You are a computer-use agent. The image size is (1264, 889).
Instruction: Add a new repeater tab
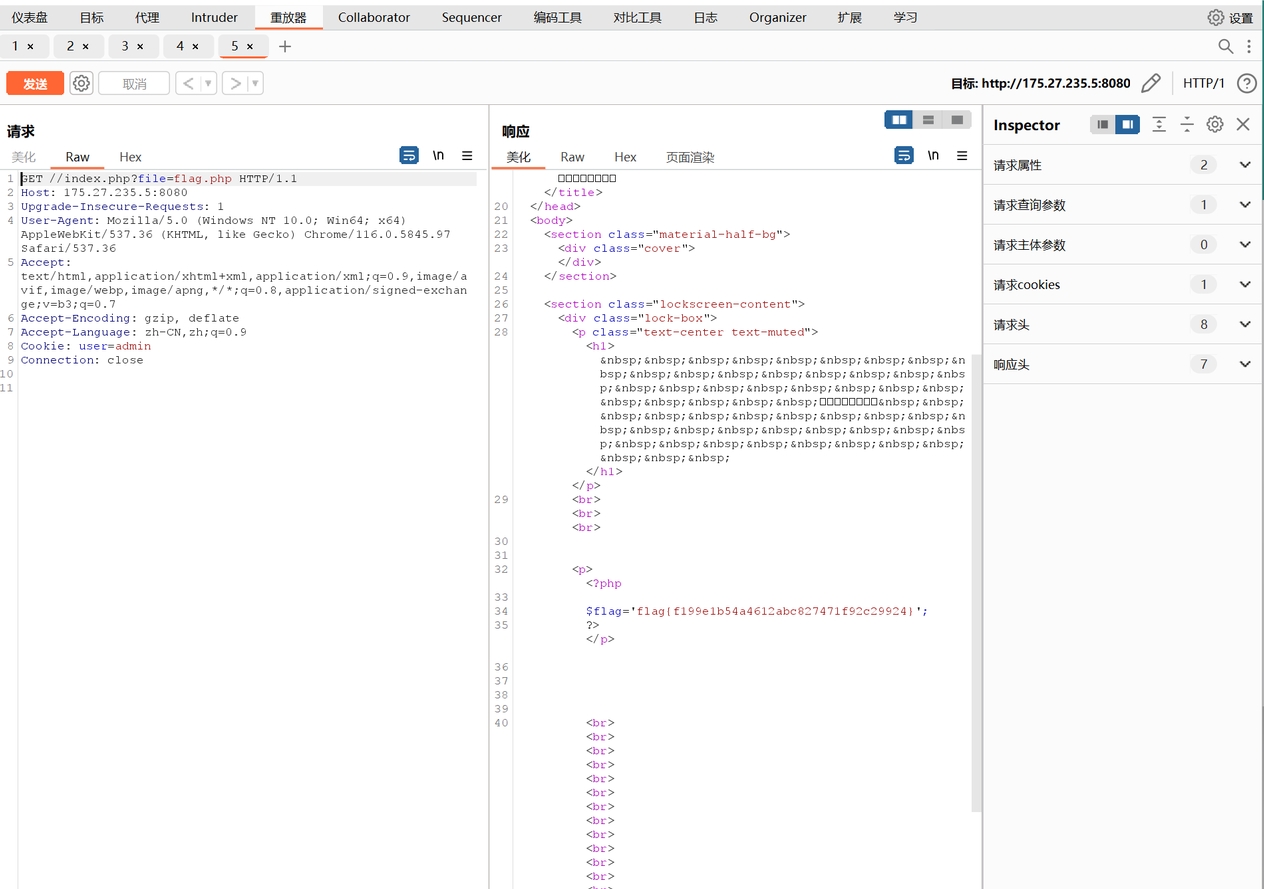click(285, 46)
